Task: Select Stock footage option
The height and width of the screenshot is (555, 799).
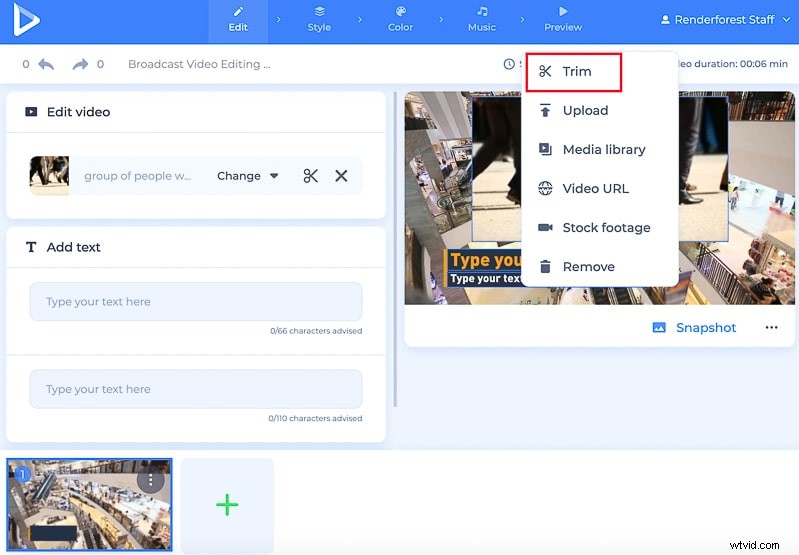Action: [x=606, y=227]
